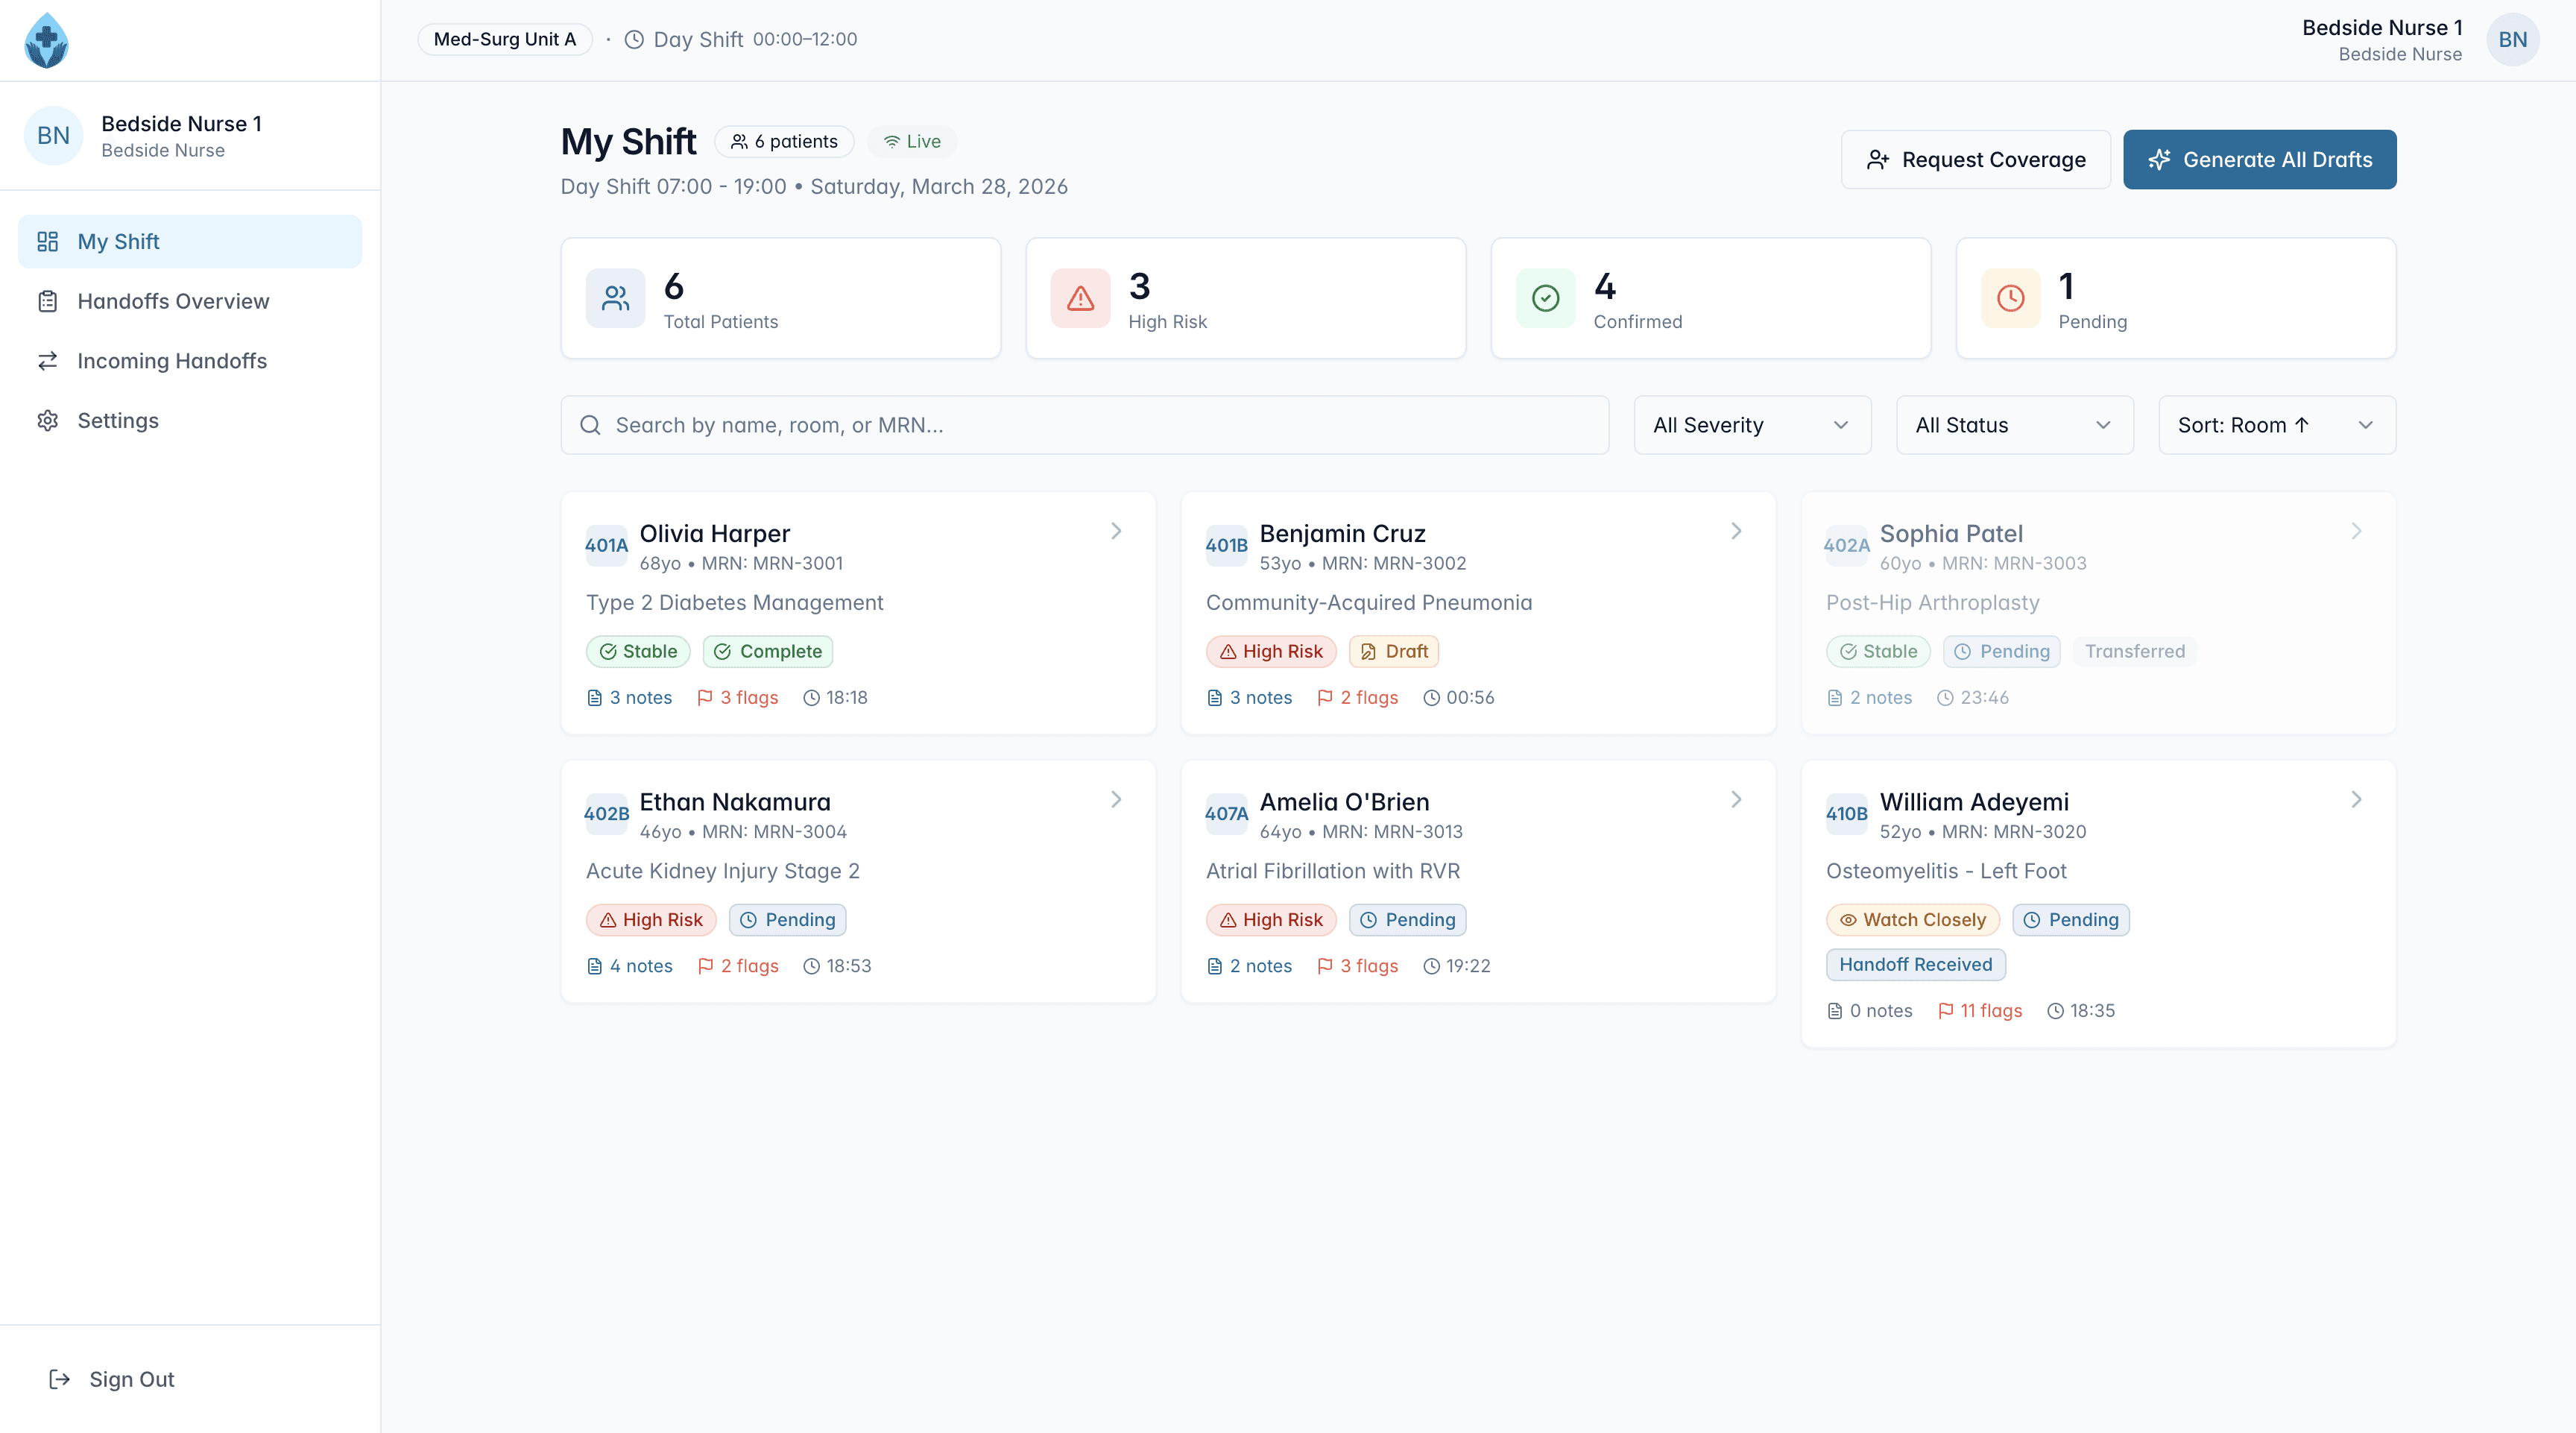Click the patient search input field
This screenshot has width=2576, height=1433.
1084,425
